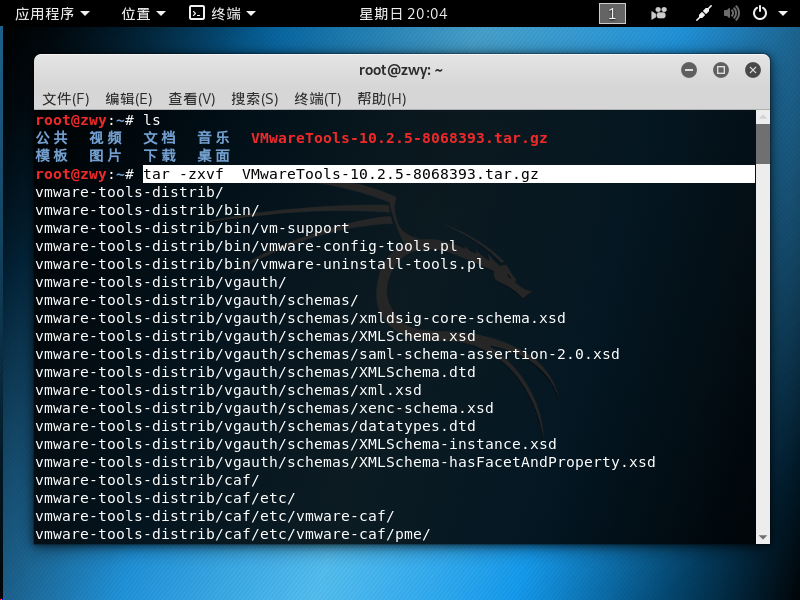Click line vmware-tools-distrib/vgauth/schemas/
The height and width of the screenshot is (600, 800).
[x=197, y=300]
